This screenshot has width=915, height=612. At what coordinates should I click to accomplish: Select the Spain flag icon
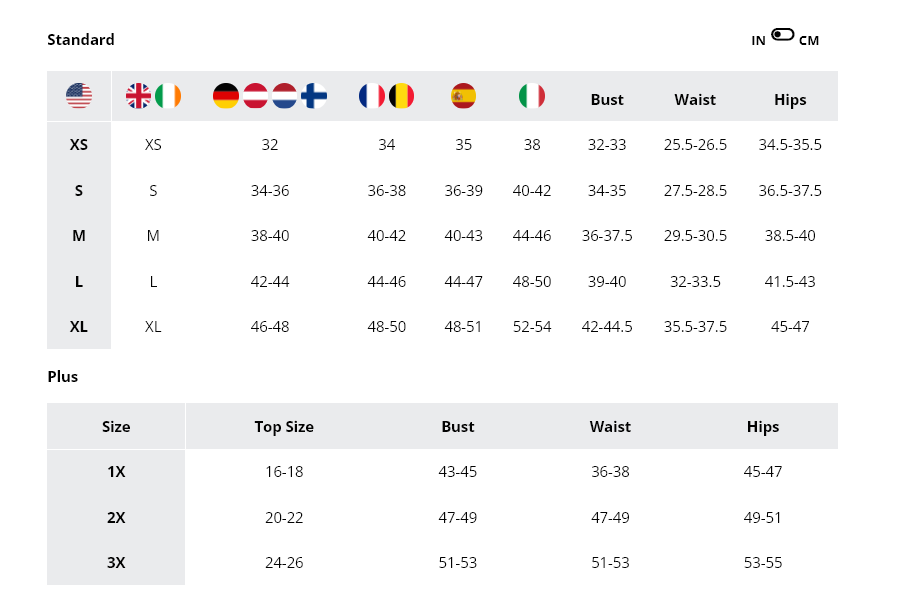coord(463,96)
